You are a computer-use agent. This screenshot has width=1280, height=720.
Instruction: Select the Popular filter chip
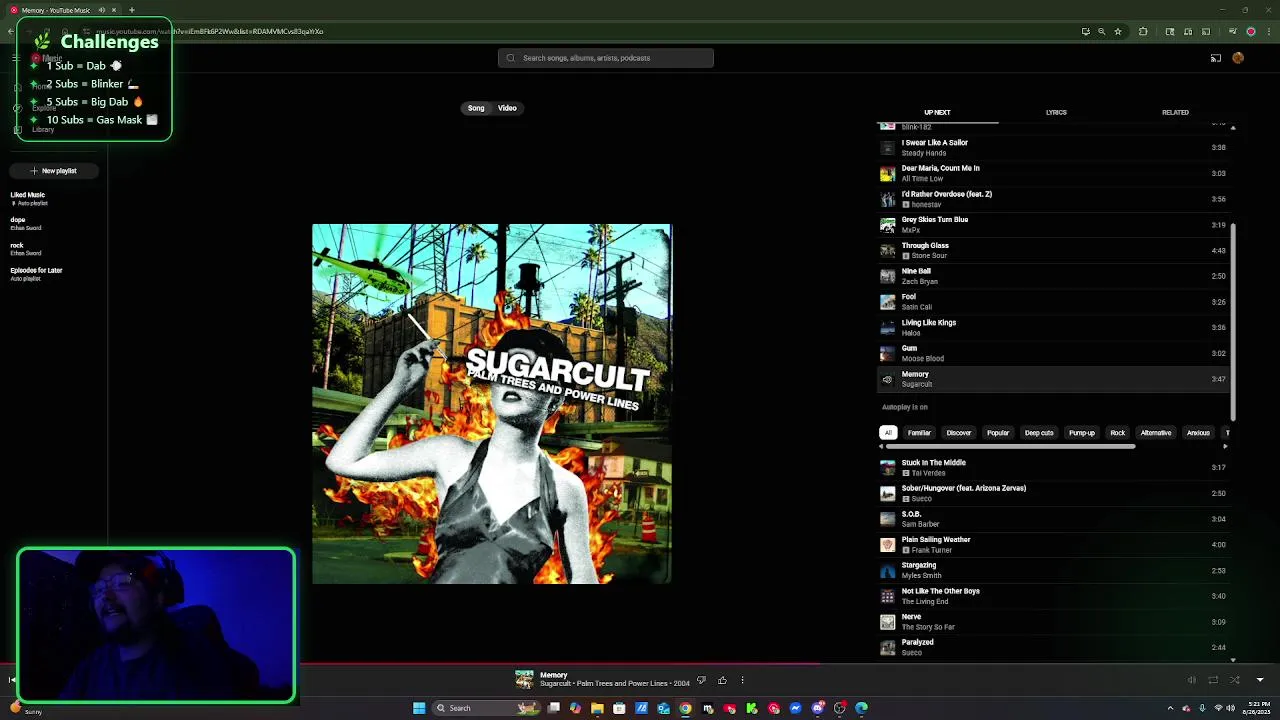(998, 433)
